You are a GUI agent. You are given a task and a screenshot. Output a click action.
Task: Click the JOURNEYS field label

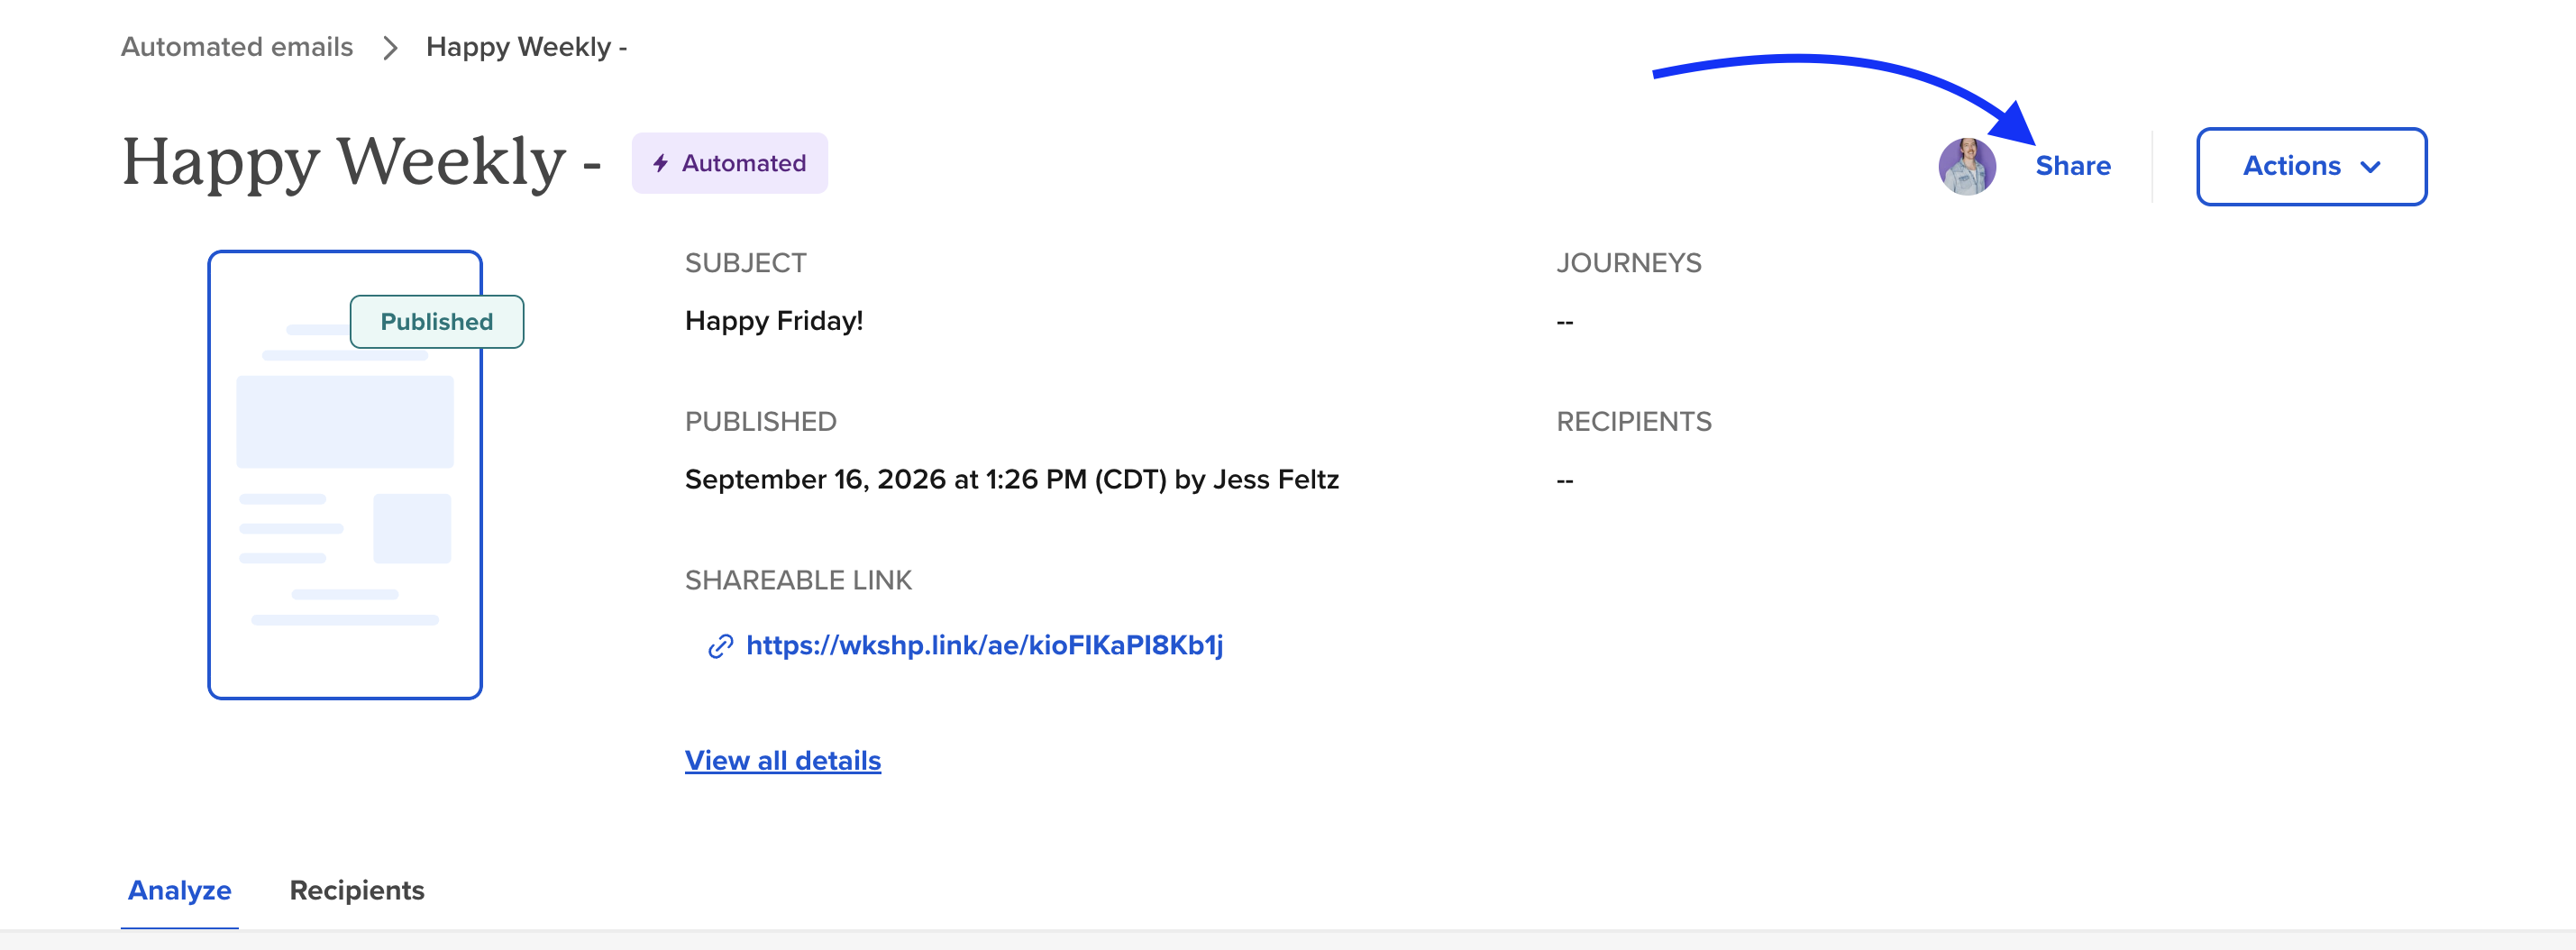1628,263
